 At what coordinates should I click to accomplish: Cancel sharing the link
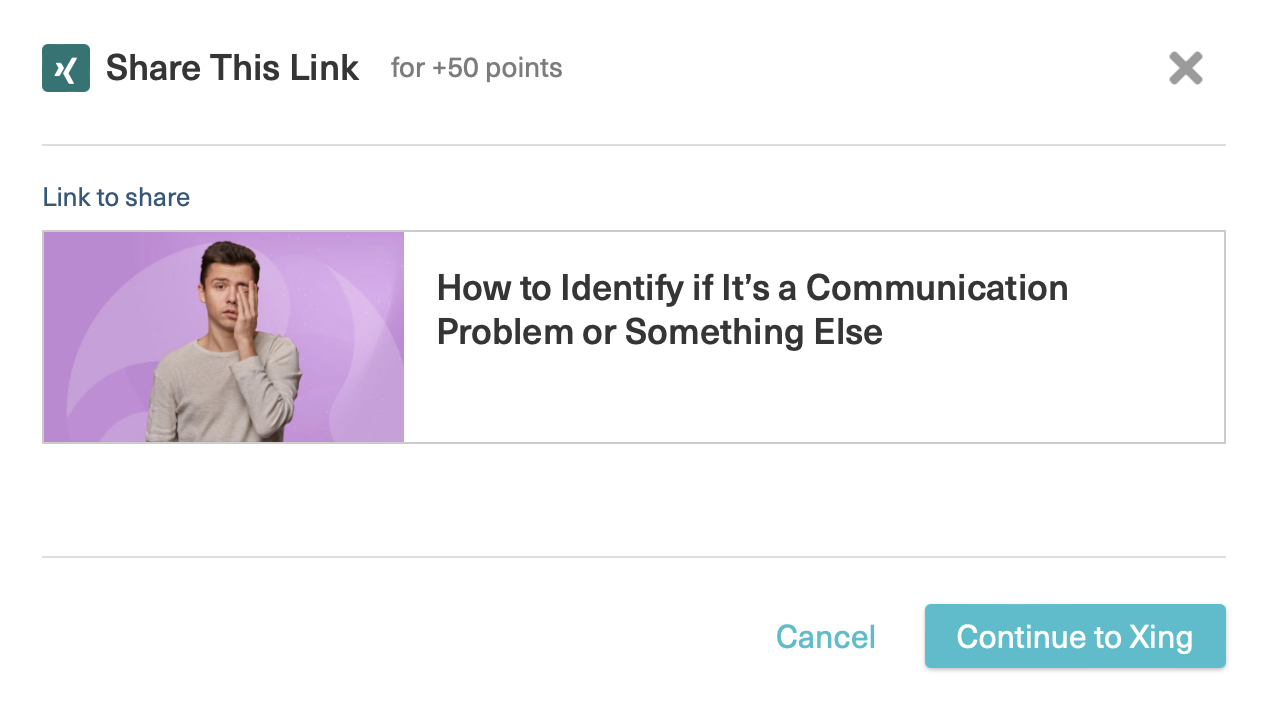(826, 637)
